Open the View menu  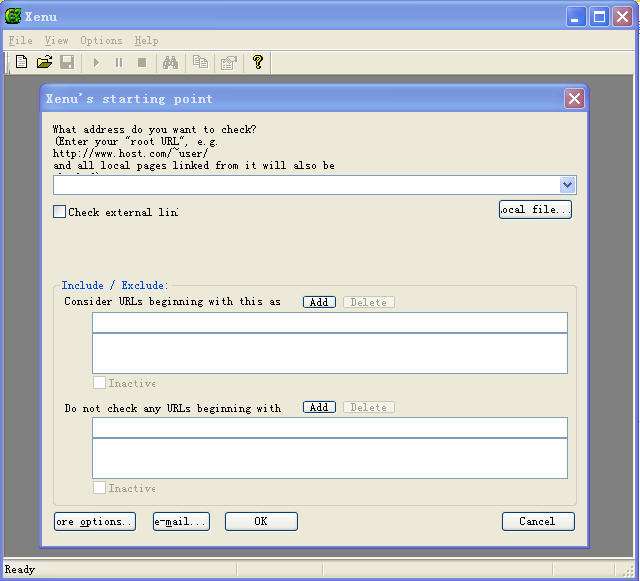click(56, 40)
